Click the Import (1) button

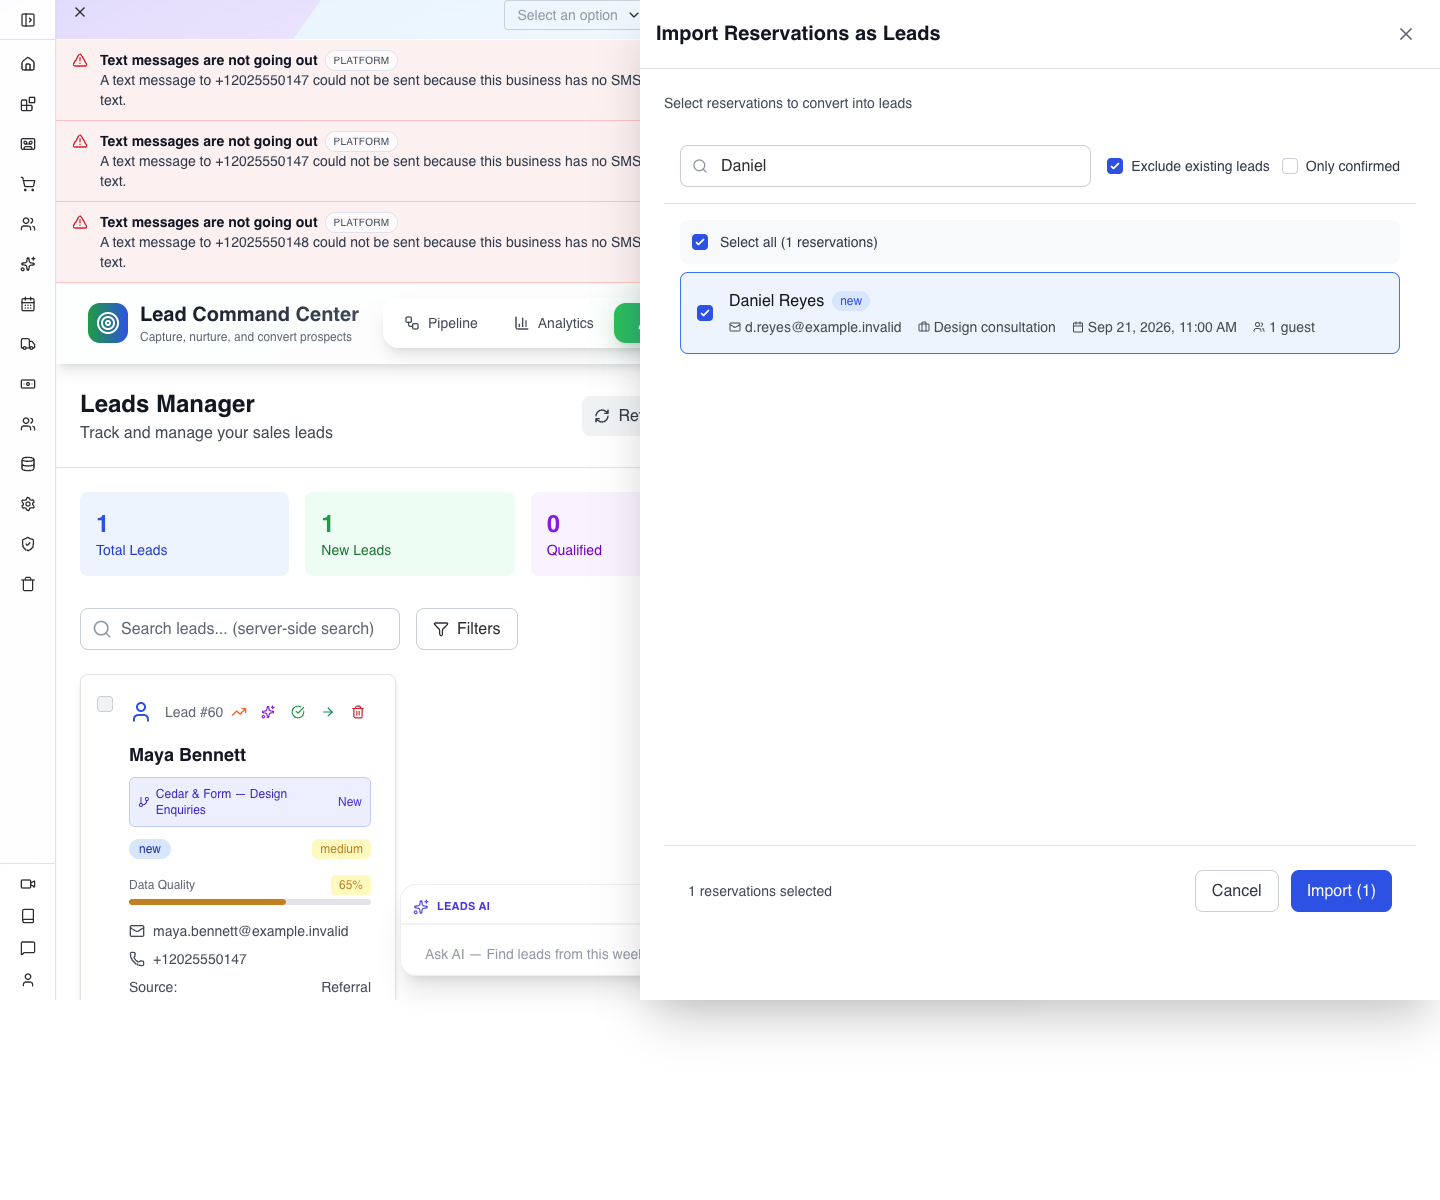[1341, 891]
